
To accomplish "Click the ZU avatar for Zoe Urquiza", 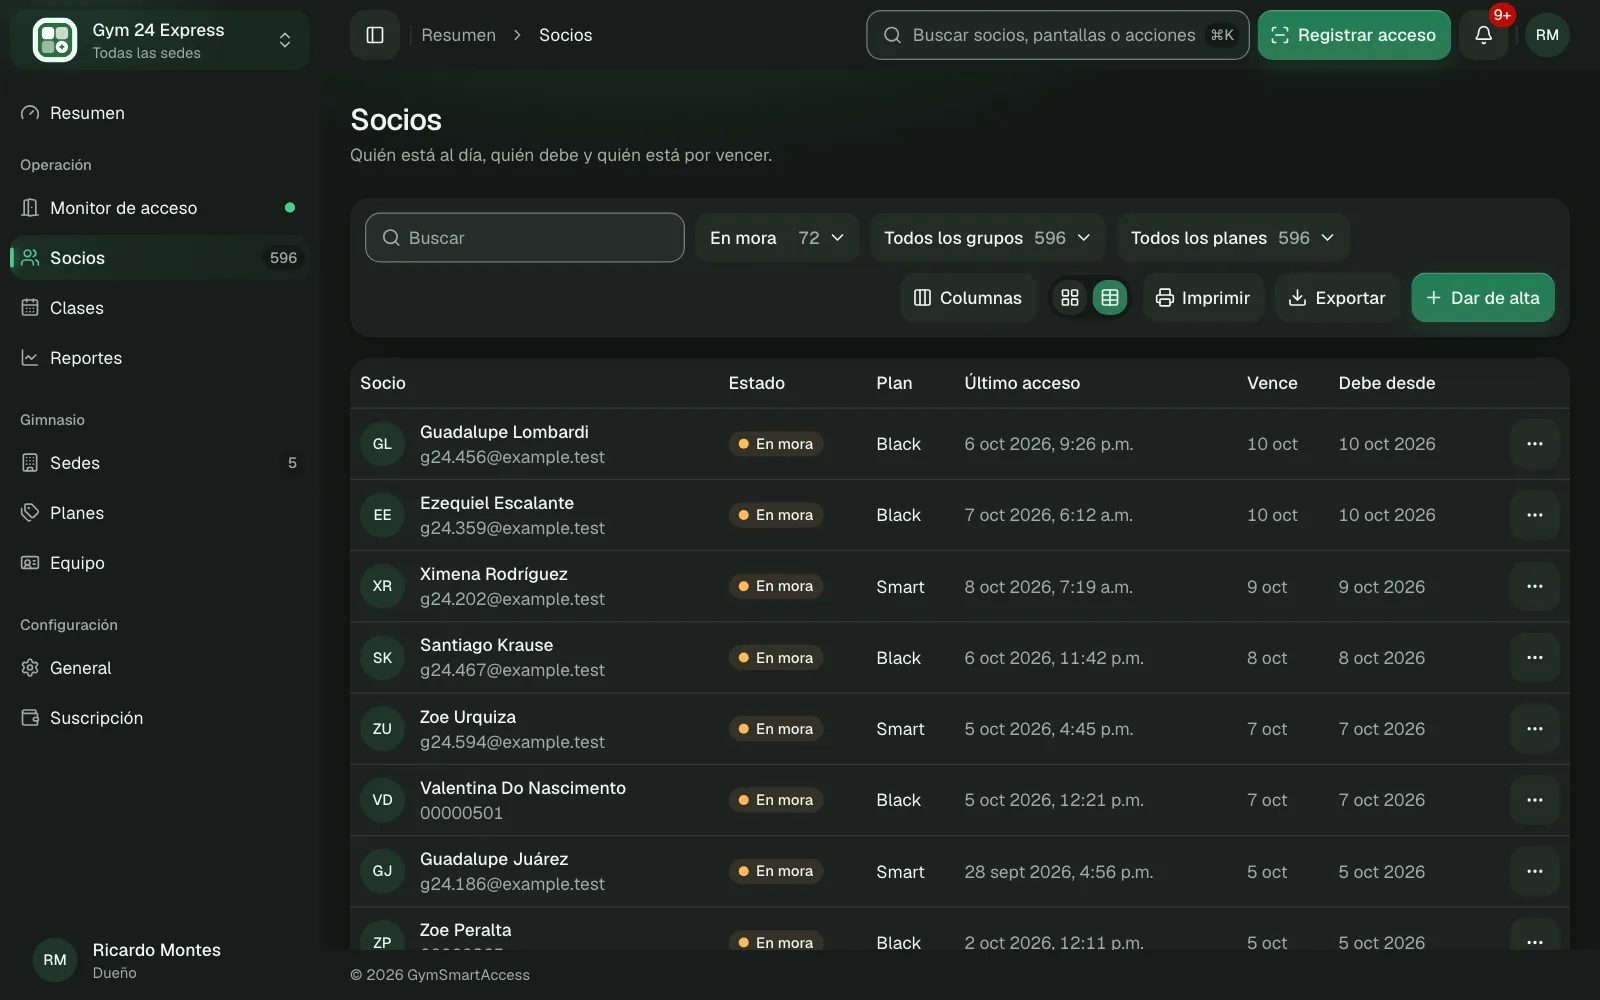I will 382,729.
